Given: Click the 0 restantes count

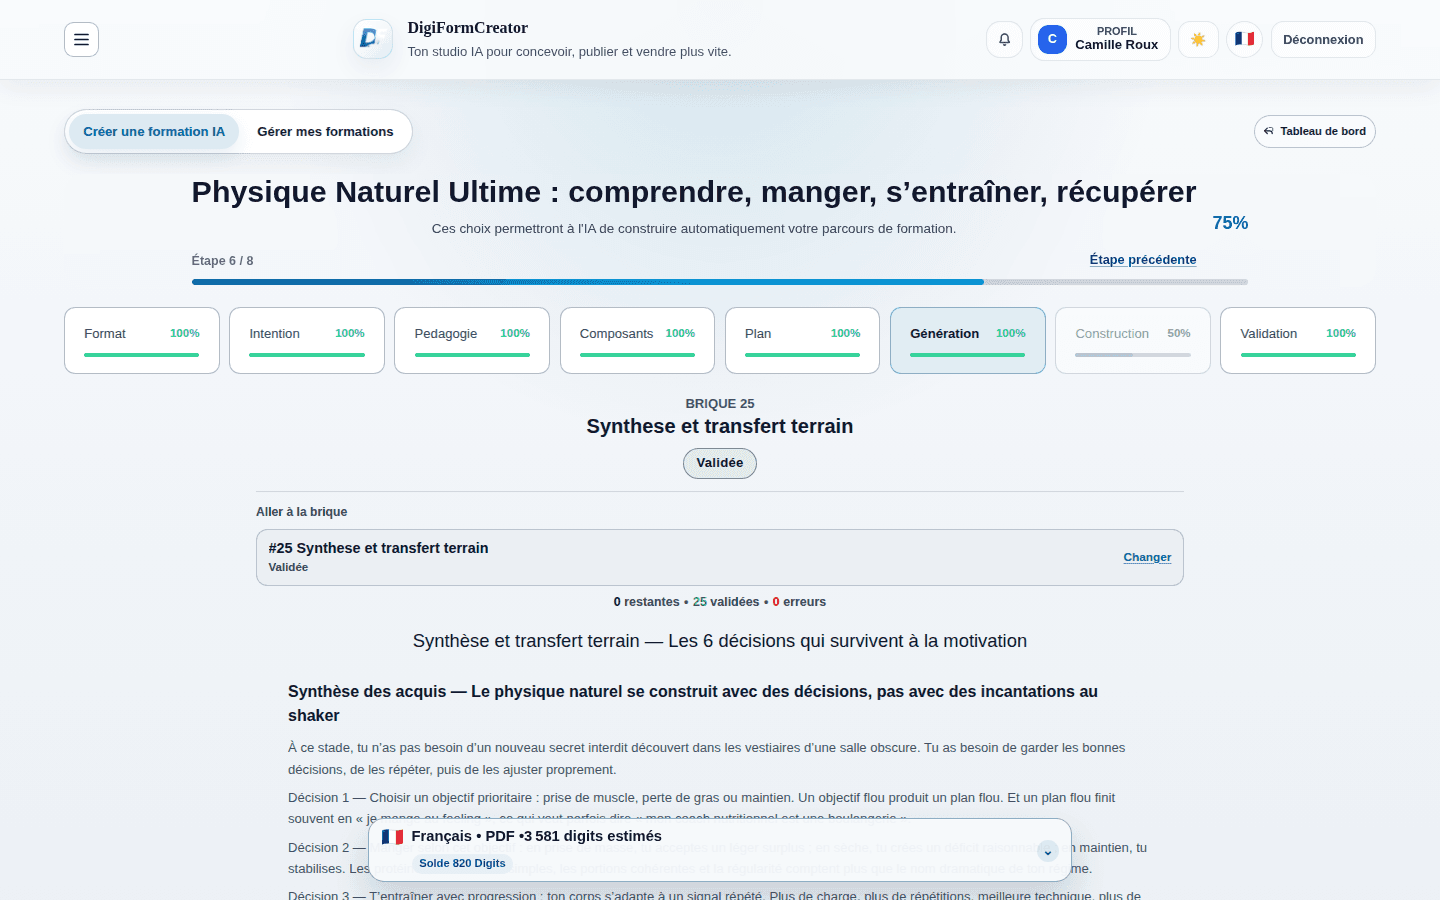Looking at the screenshot, I should 647,602.
